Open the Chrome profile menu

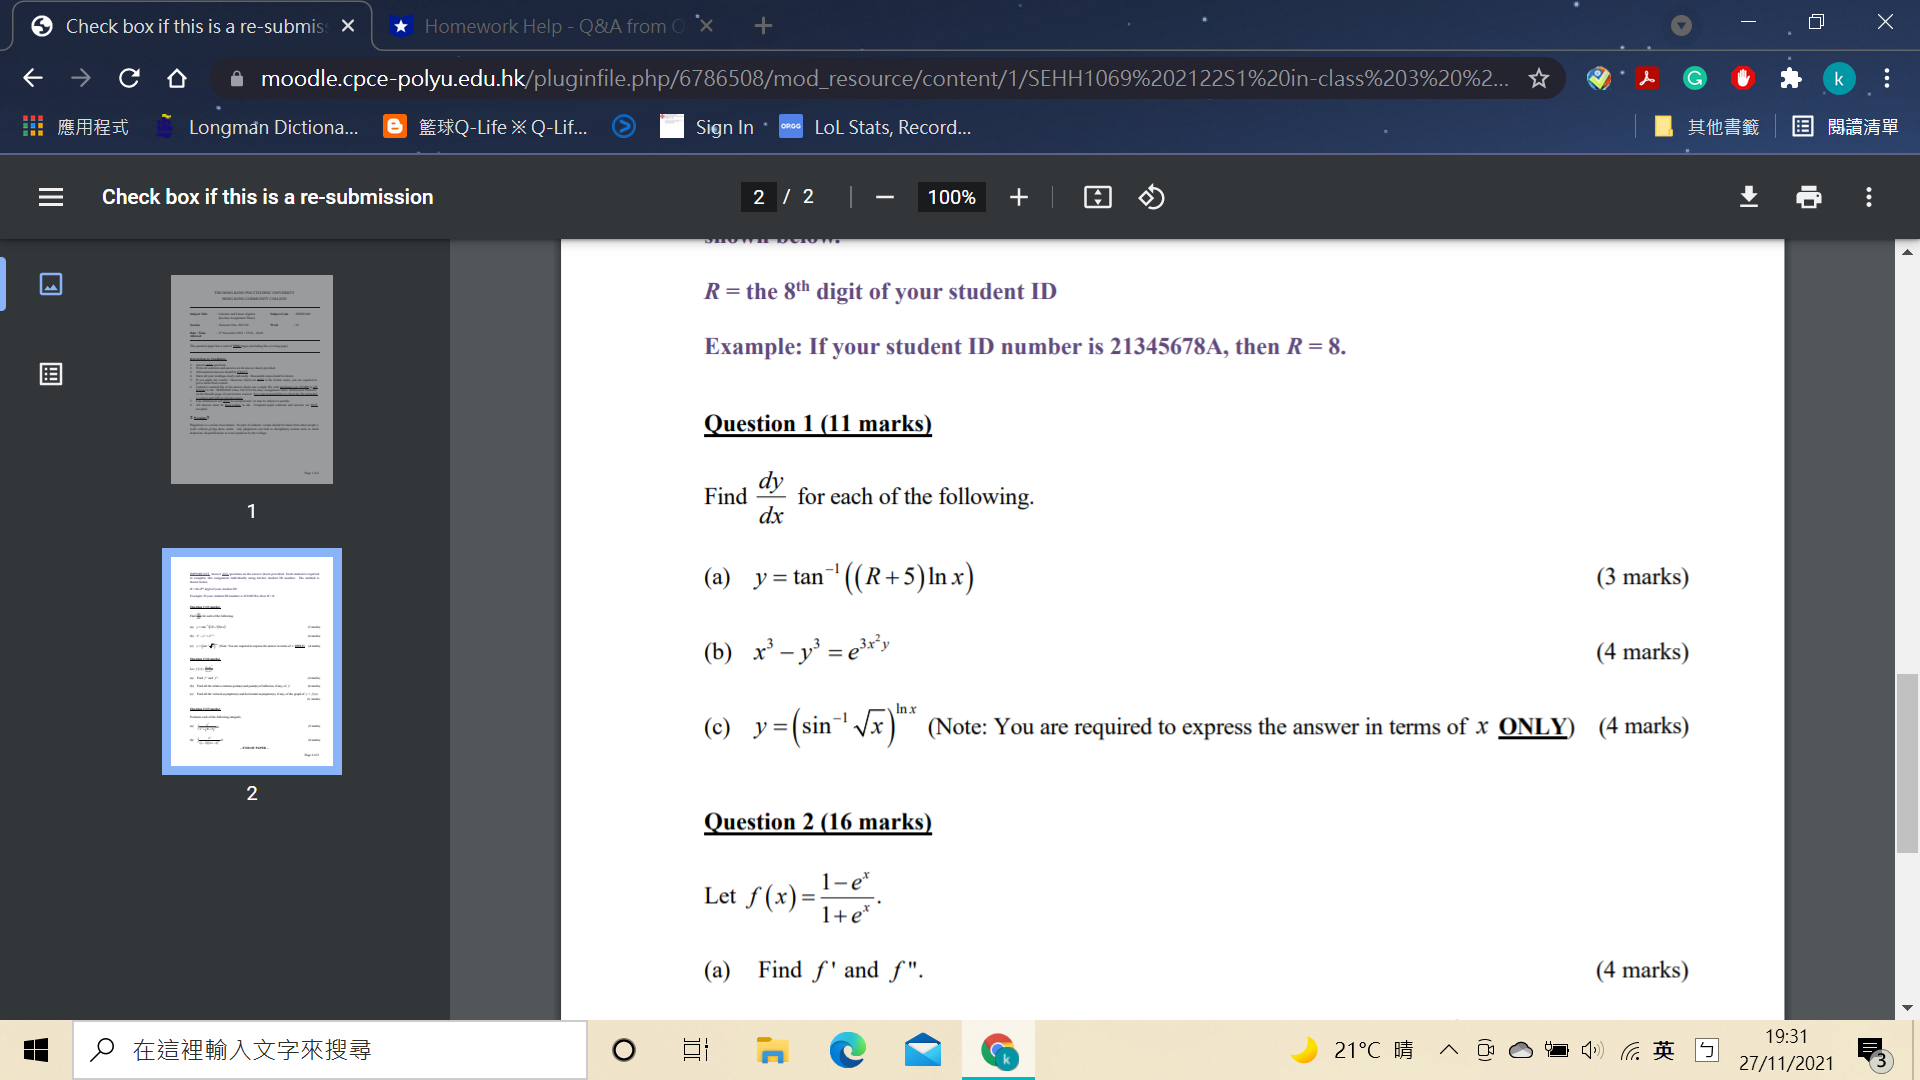tap(1839, 78)
